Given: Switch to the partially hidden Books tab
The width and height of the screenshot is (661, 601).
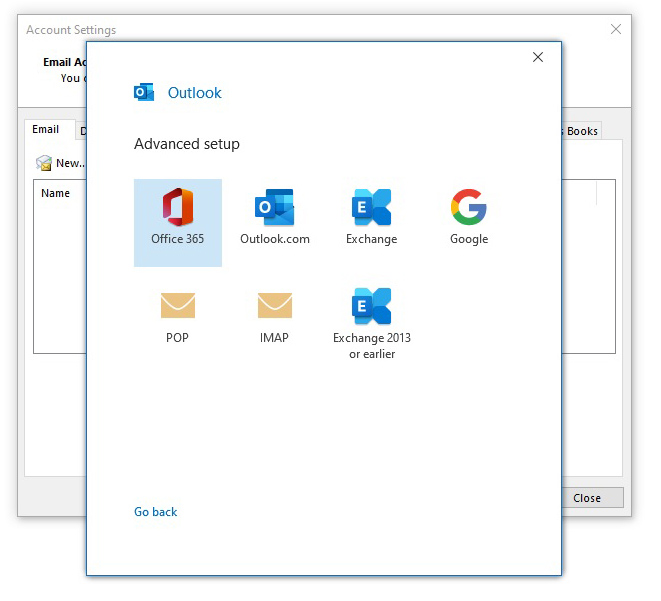Looking at the screenshot, I should (x=581, y=131).
